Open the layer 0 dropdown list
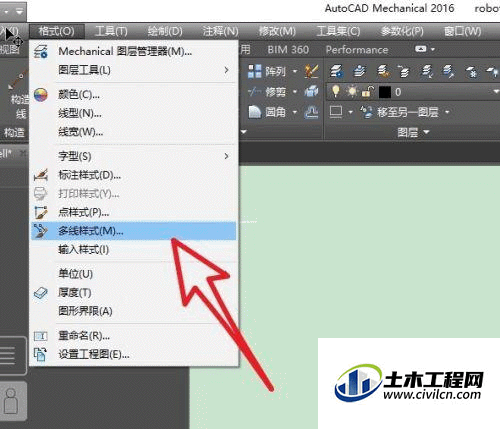This screenshot has height=429, width=500. tap(495, 91)
